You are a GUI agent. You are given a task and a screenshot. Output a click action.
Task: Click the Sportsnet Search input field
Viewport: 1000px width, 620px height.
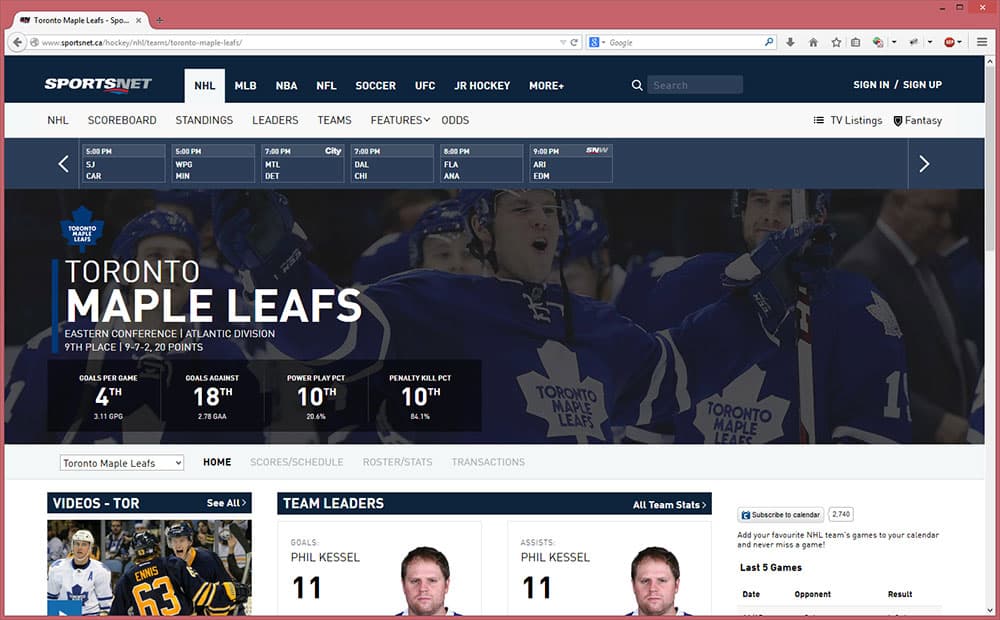(695, 85)
